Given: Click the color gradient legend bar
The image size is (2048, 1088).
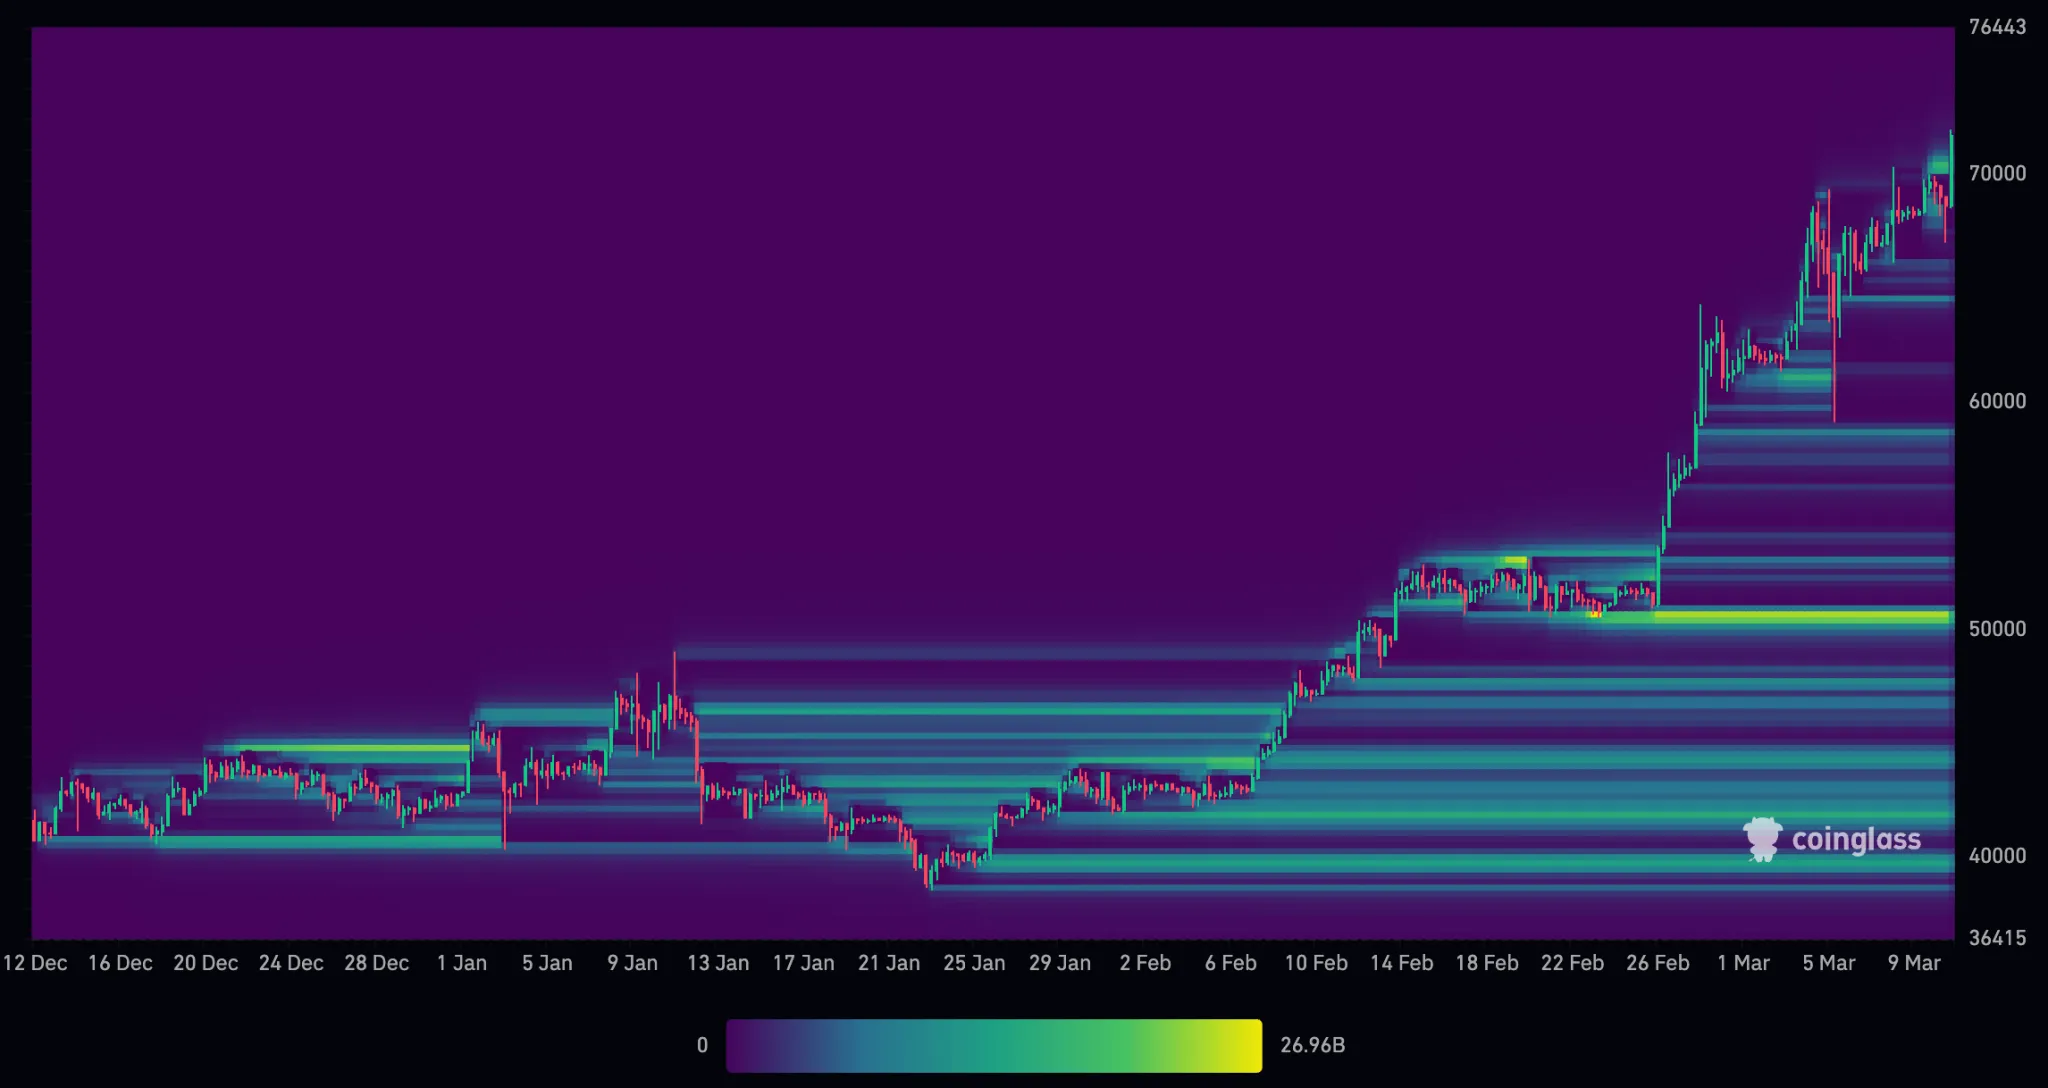Looking at the screenshot, I should (994, 1045).
